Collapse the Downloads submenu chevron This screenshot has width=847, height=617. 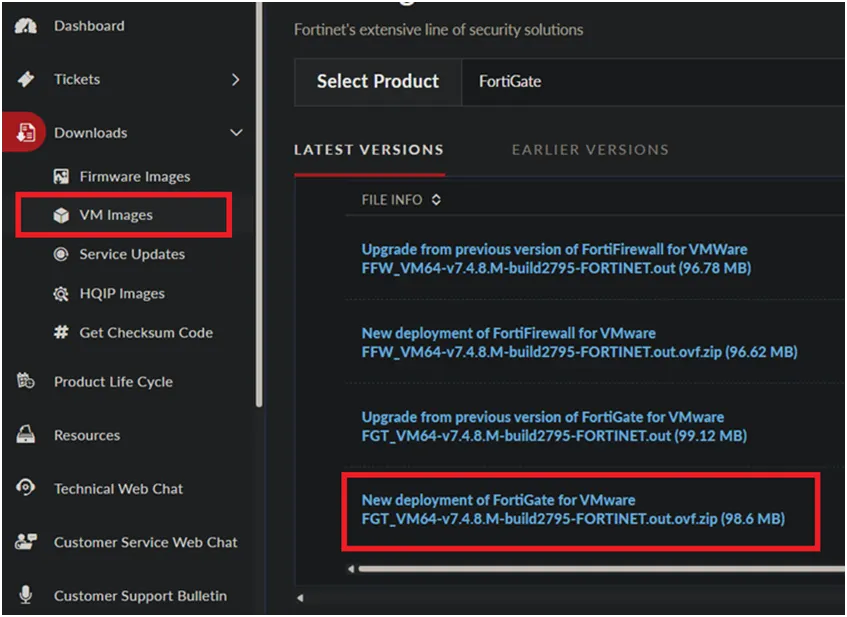[x=236, y=132]
